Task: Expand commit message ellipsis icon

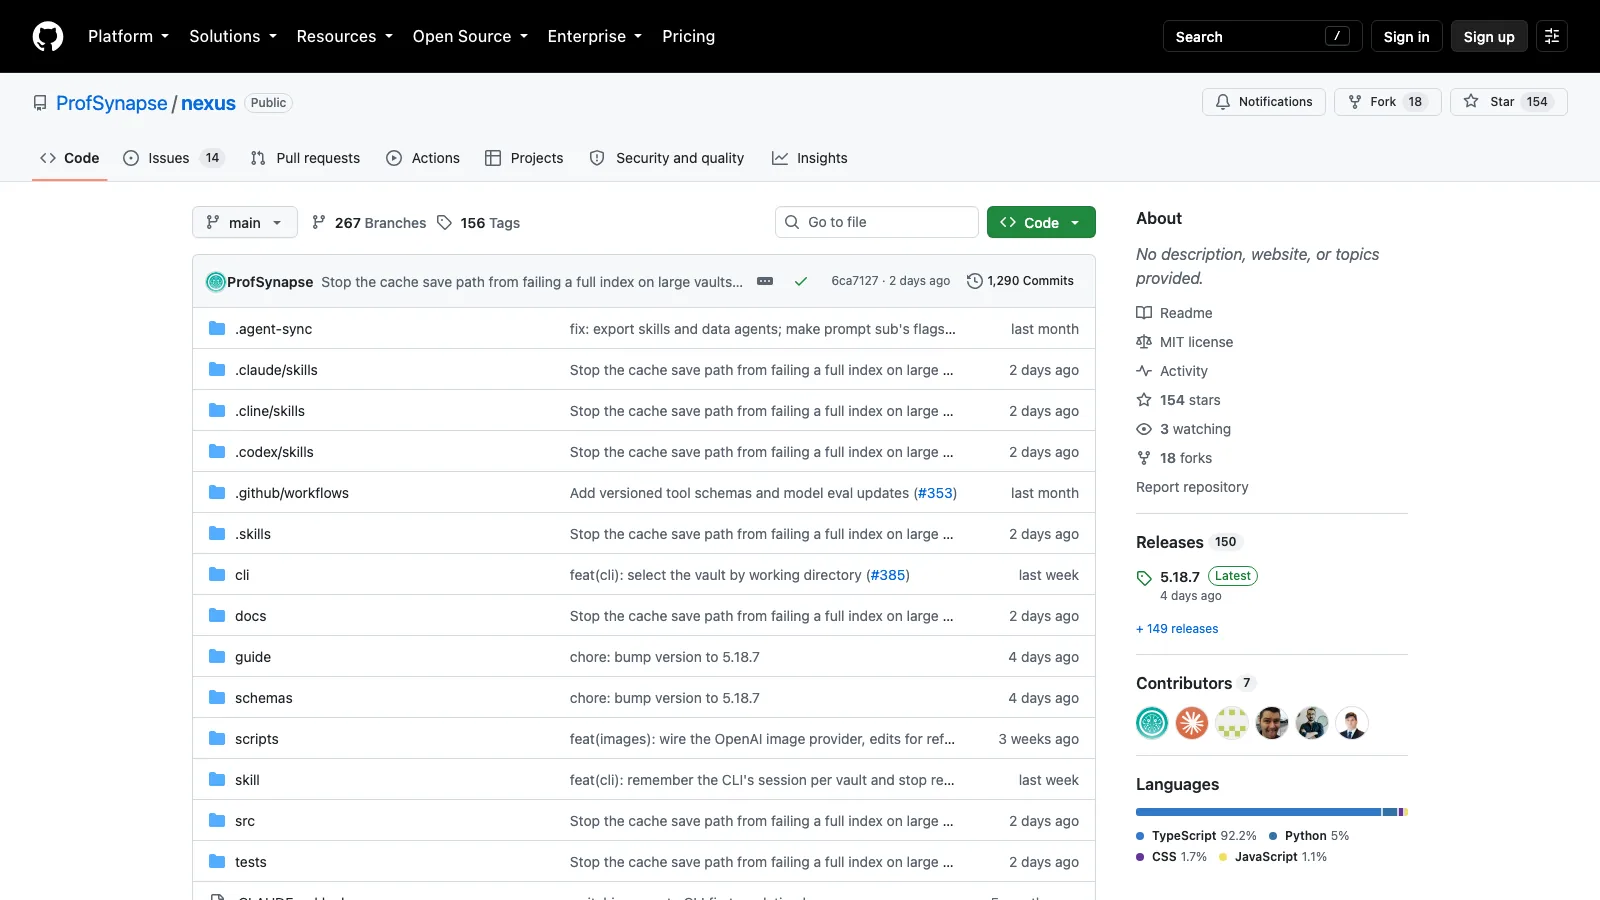Action: click(x=765, y=281)
